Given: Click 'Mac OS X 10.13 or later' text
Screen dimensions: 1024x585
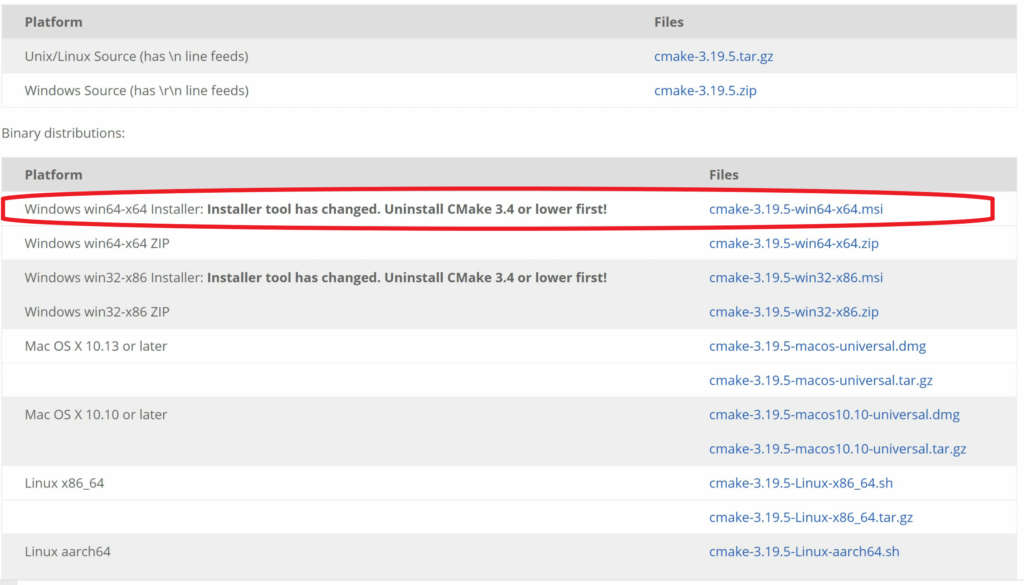Looking at the screenshot, I should pyautogui.click(x=96, y=346).
